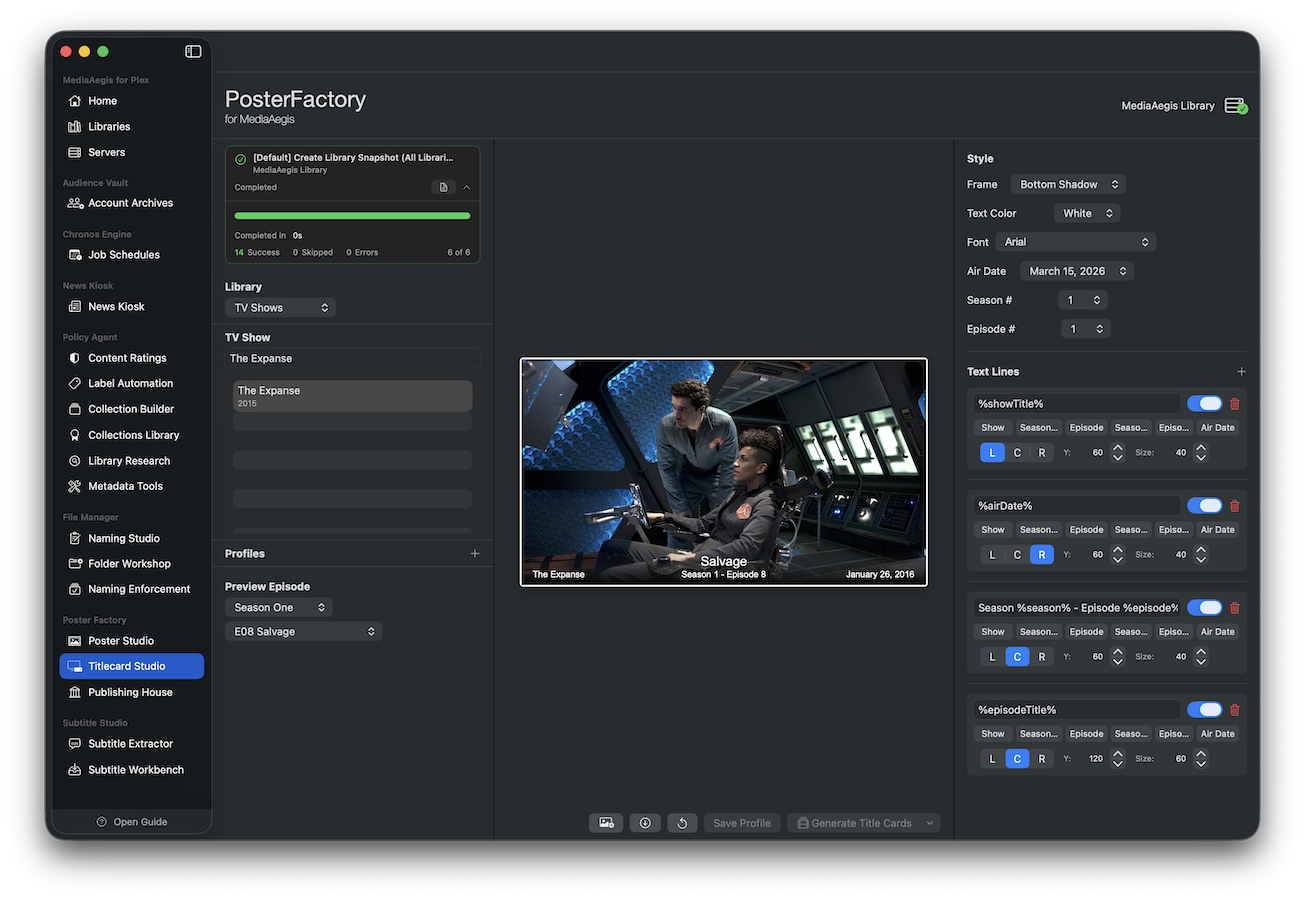The image size is (1305, 900).
Task: Switch off the Season %season% line toggle
Action: 1204,608
